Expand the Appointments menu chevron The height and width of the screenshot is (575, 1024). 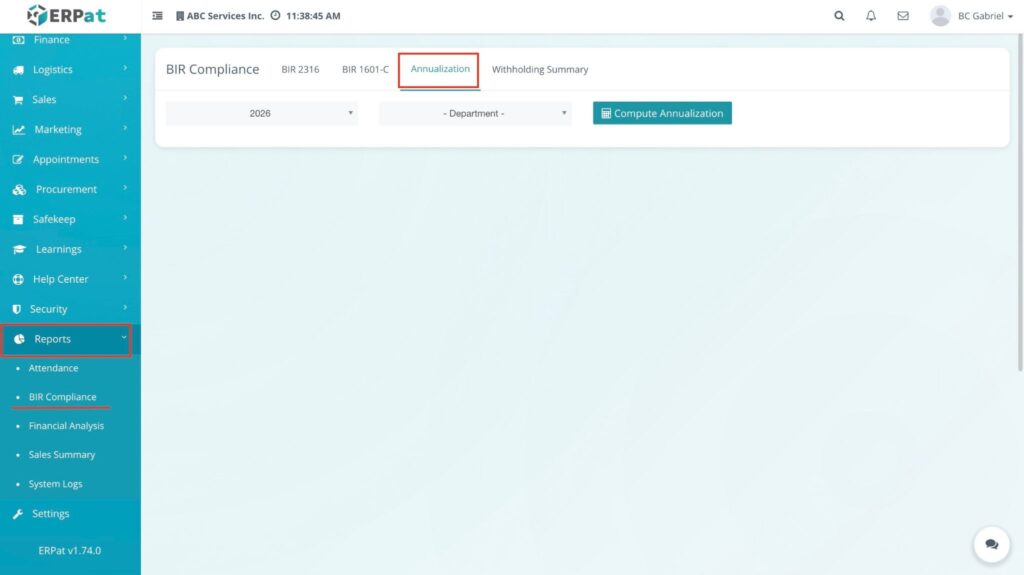click(x=125, y=158)
